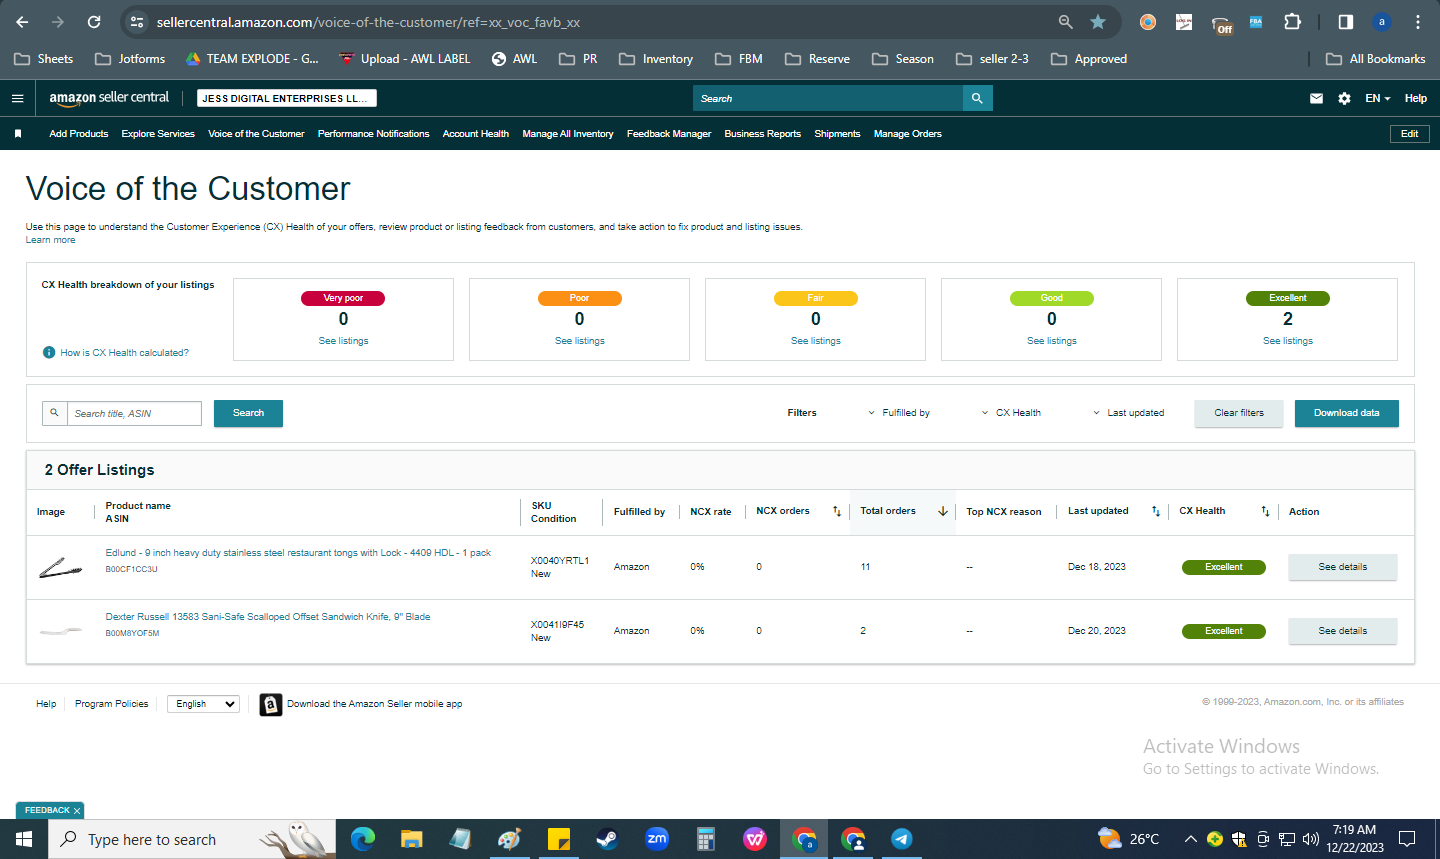
Task: Open the English footer language selector
Action: (x=203, y=704)
